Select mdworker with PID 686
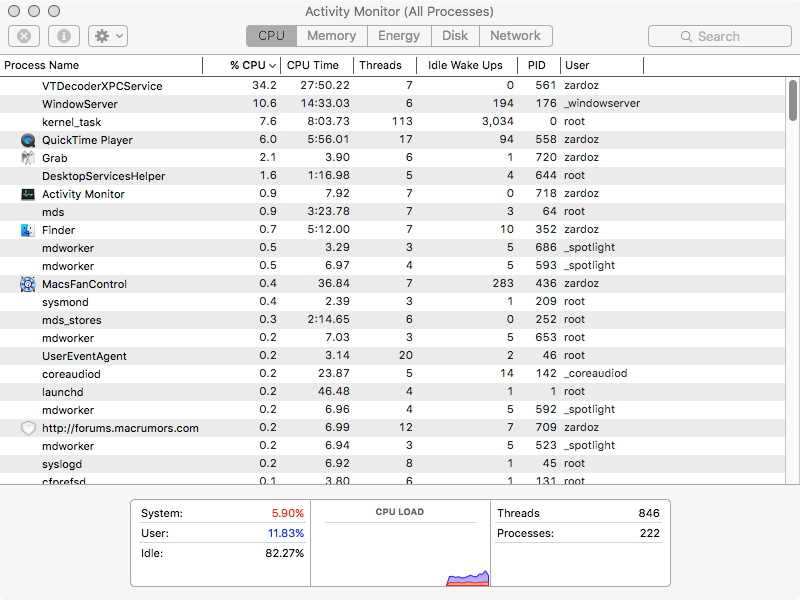 point(392,248)
